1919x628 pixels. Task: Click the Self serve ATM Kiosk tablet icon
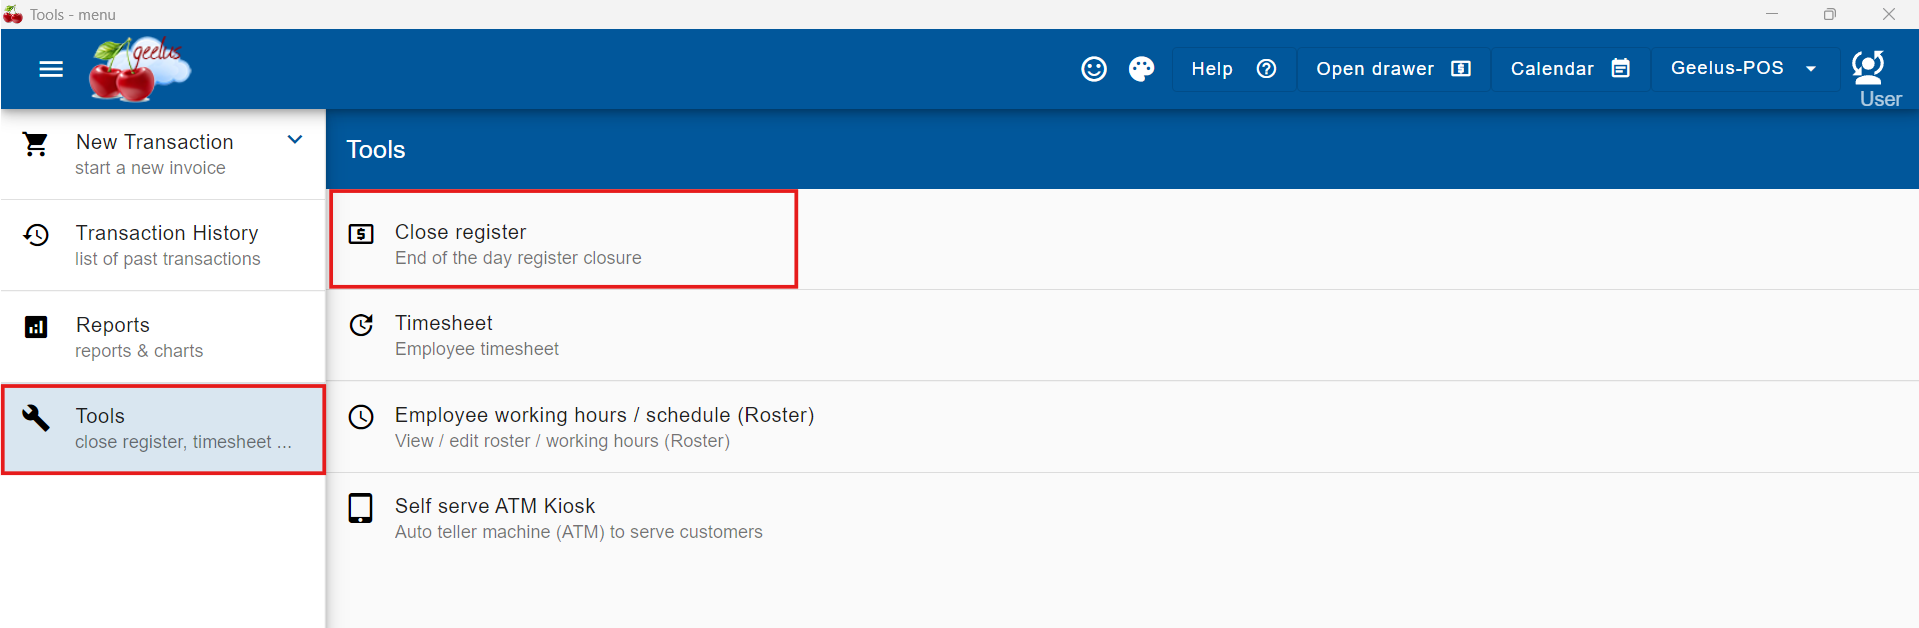[x=361, y=508]
